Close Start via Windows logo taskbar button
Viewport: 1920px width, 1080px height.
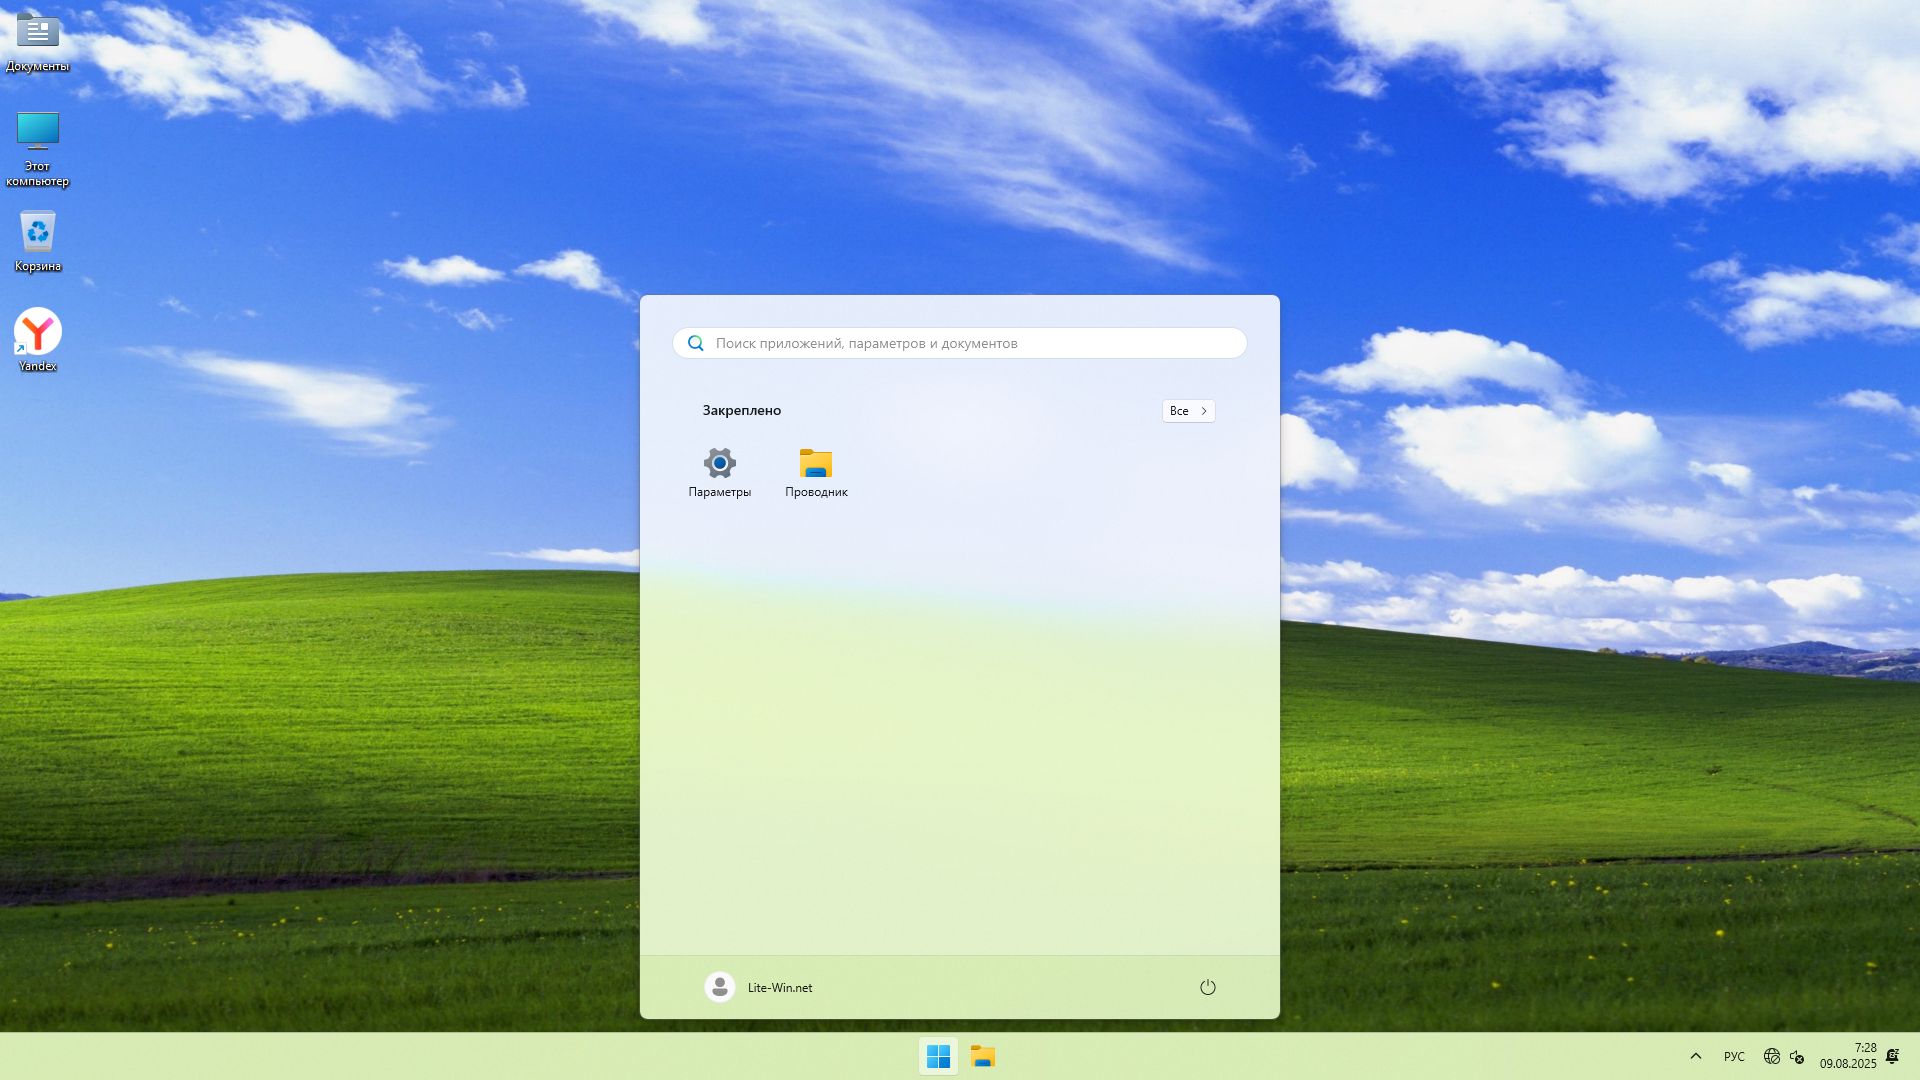click(938, 1056)
